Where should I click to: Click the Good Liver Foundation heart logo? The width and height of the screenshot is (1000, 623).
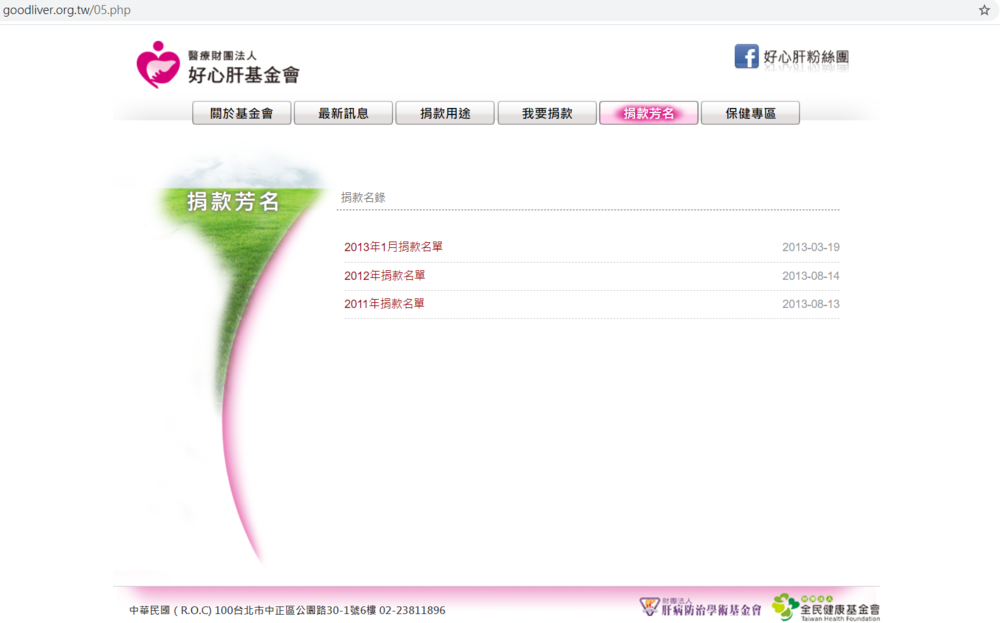158,64
